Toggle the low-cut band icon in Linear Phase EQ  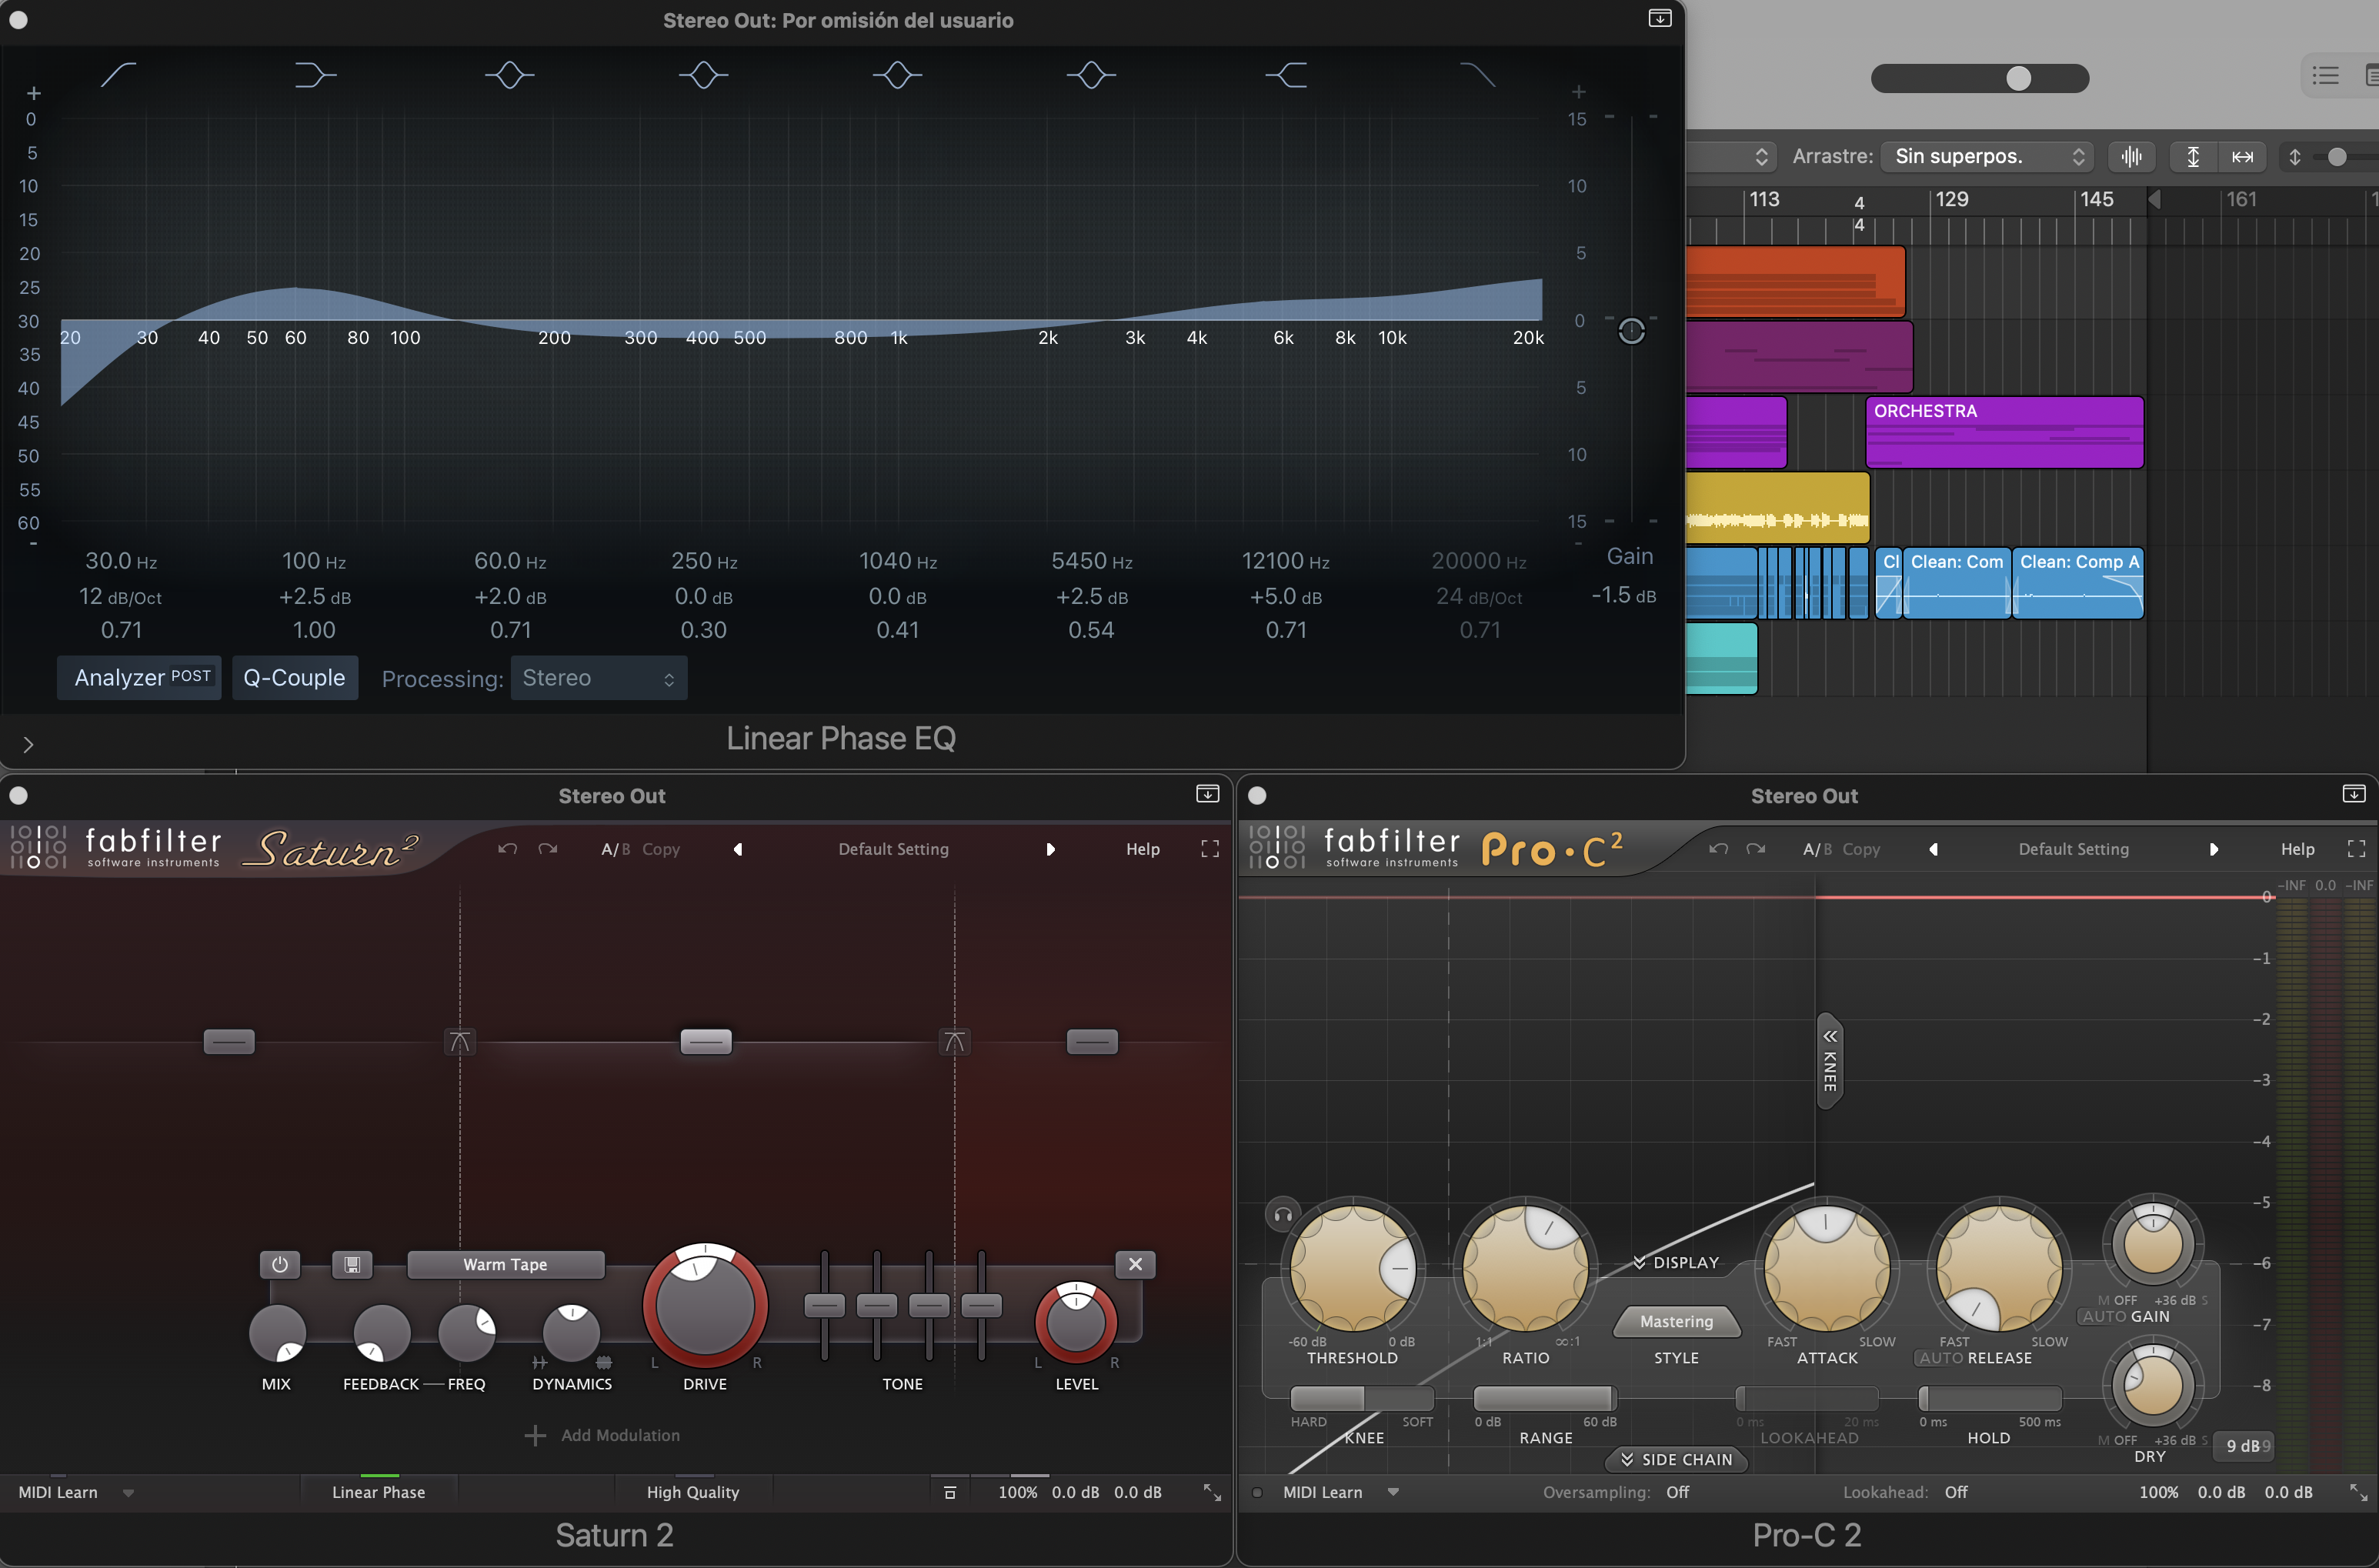click(x=119, y=75)
